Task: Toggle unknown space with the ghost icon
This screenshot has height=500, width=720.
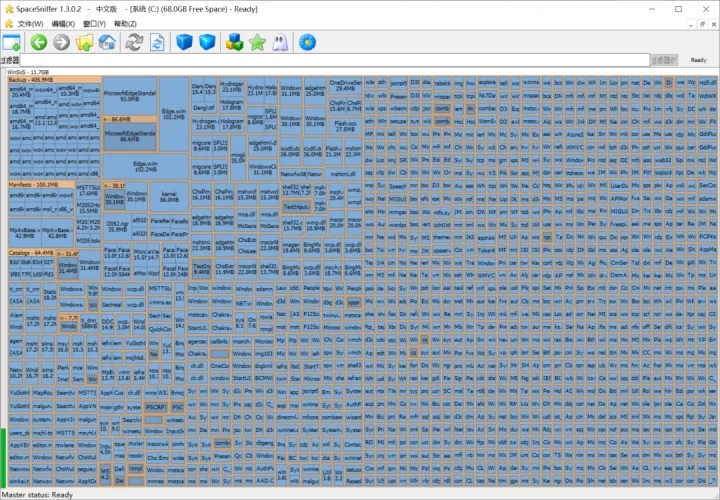Action: coord(280,42)
